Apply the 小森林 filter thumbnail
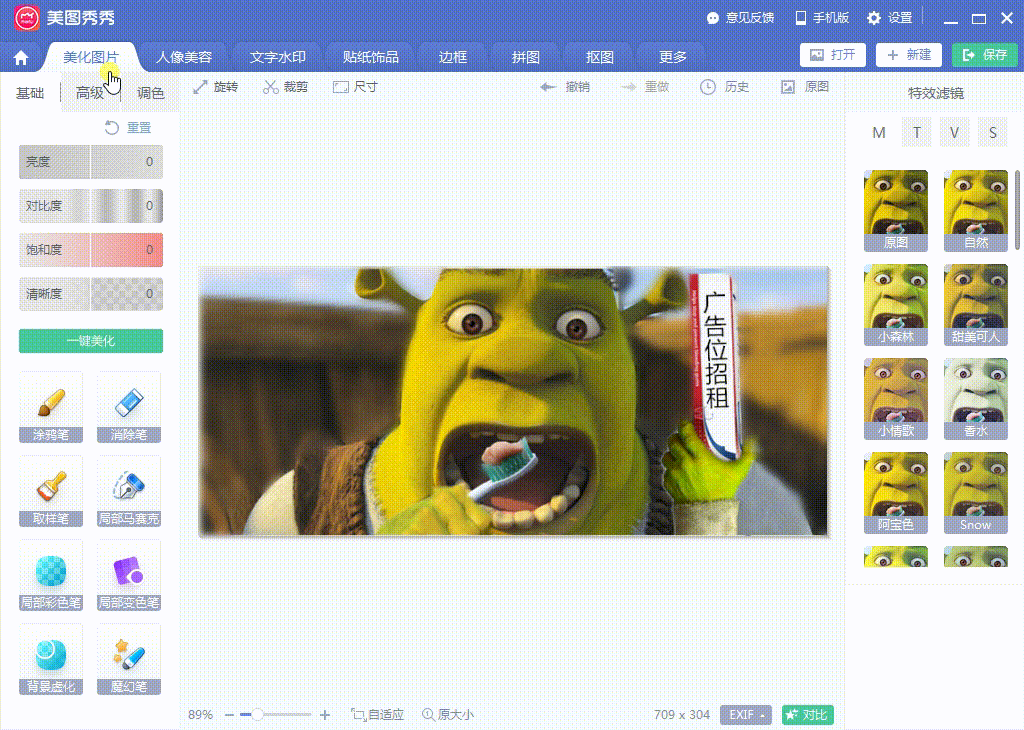The height and width of the screenshot is (730, 1024). tap(895, 304)
